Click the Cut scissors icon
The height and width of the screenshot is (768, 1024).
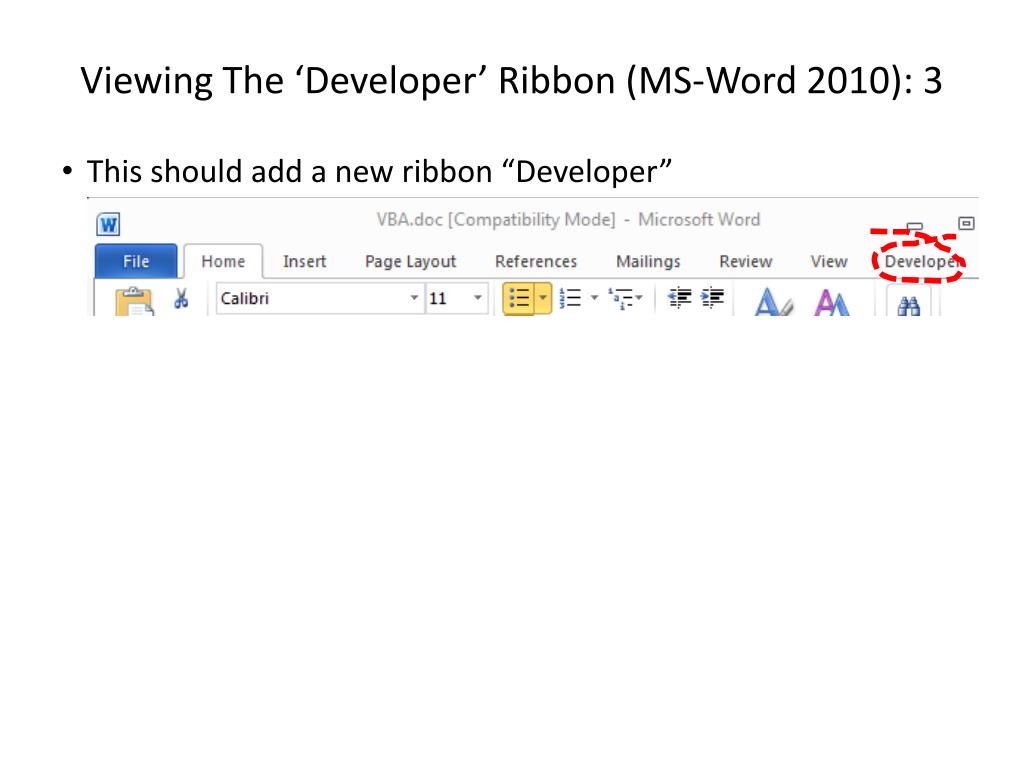coord(181,298)
